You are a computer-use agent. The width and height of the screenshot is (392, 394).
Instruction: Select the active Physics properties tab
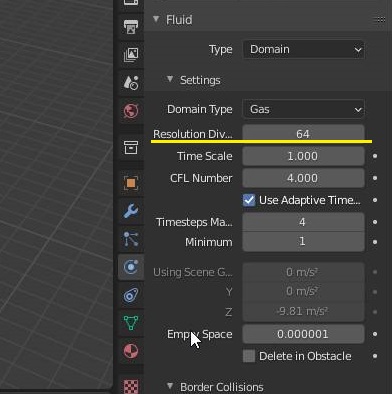131,267
